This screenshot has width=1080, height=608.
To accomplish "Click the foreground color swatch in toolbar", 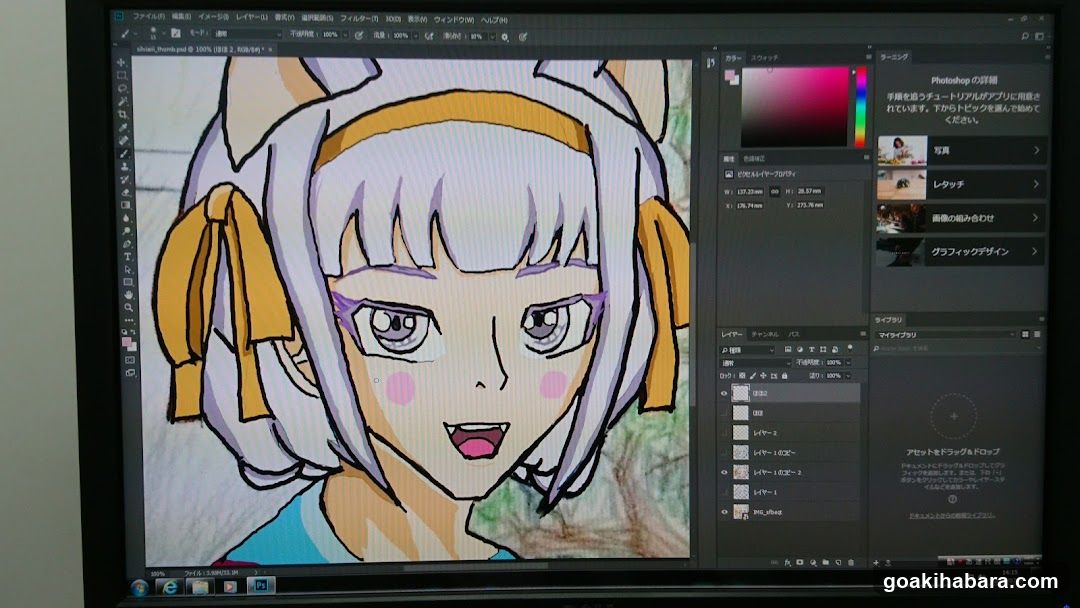I will pyautogui.click(x=126, y=341).
